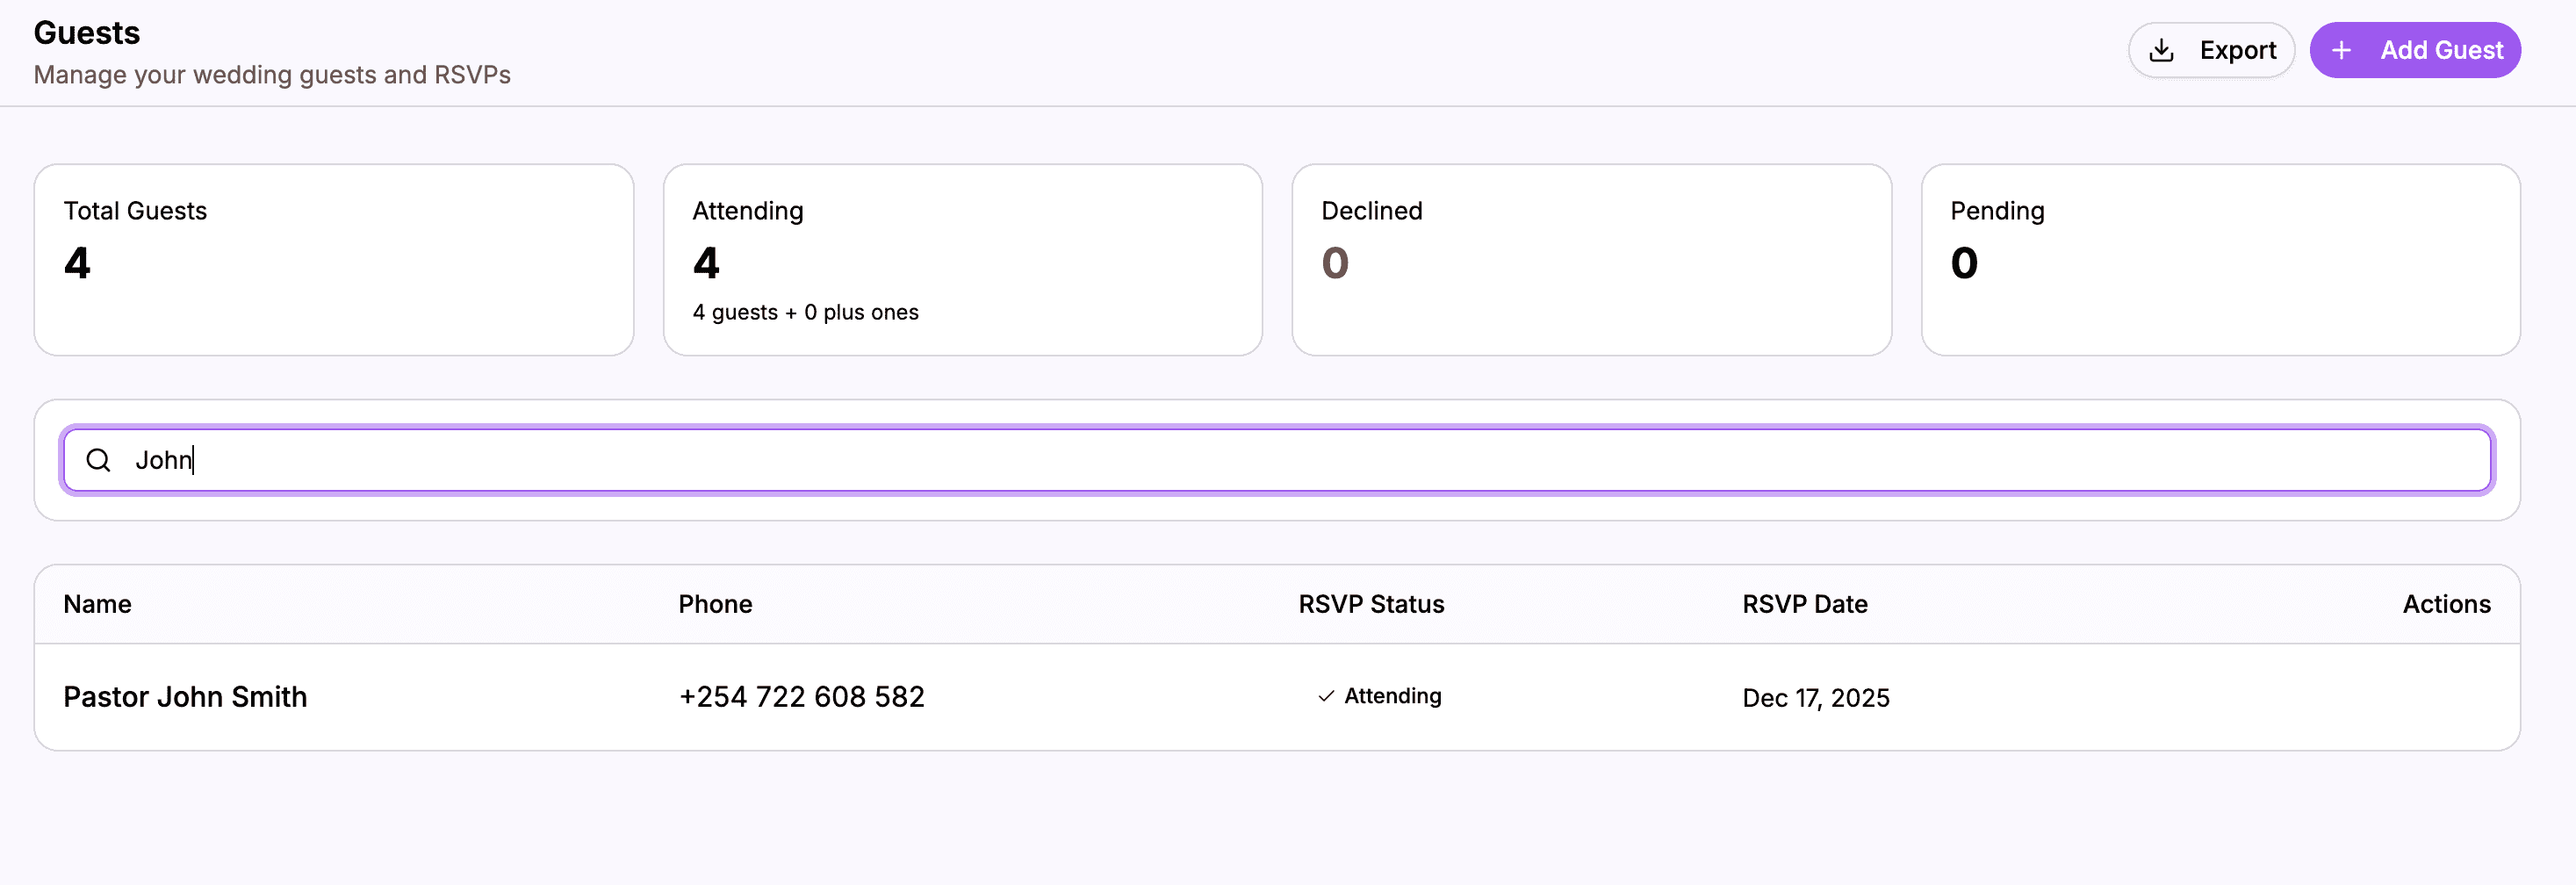Select the Phone column header

(715, 604)
